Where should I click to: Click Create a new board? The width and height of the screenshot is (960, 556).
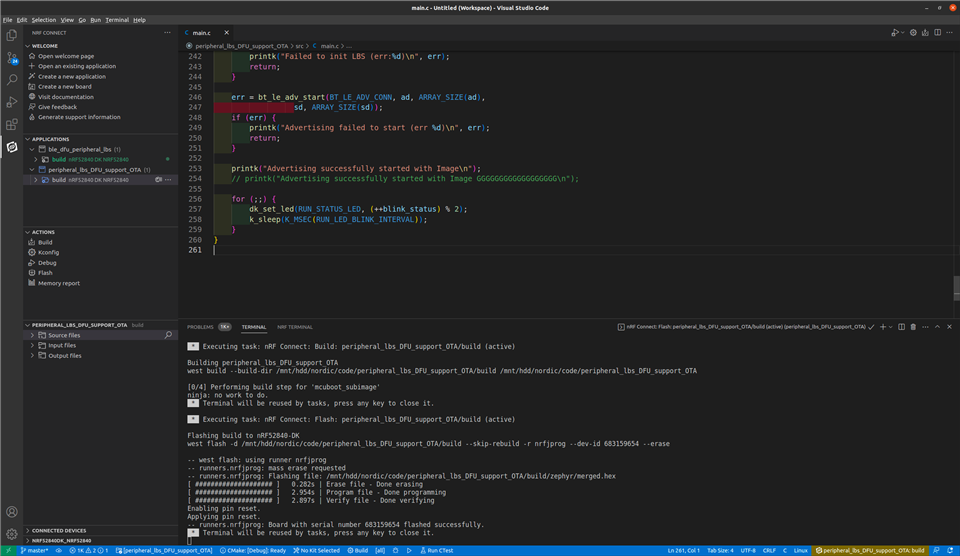point(65,86)
